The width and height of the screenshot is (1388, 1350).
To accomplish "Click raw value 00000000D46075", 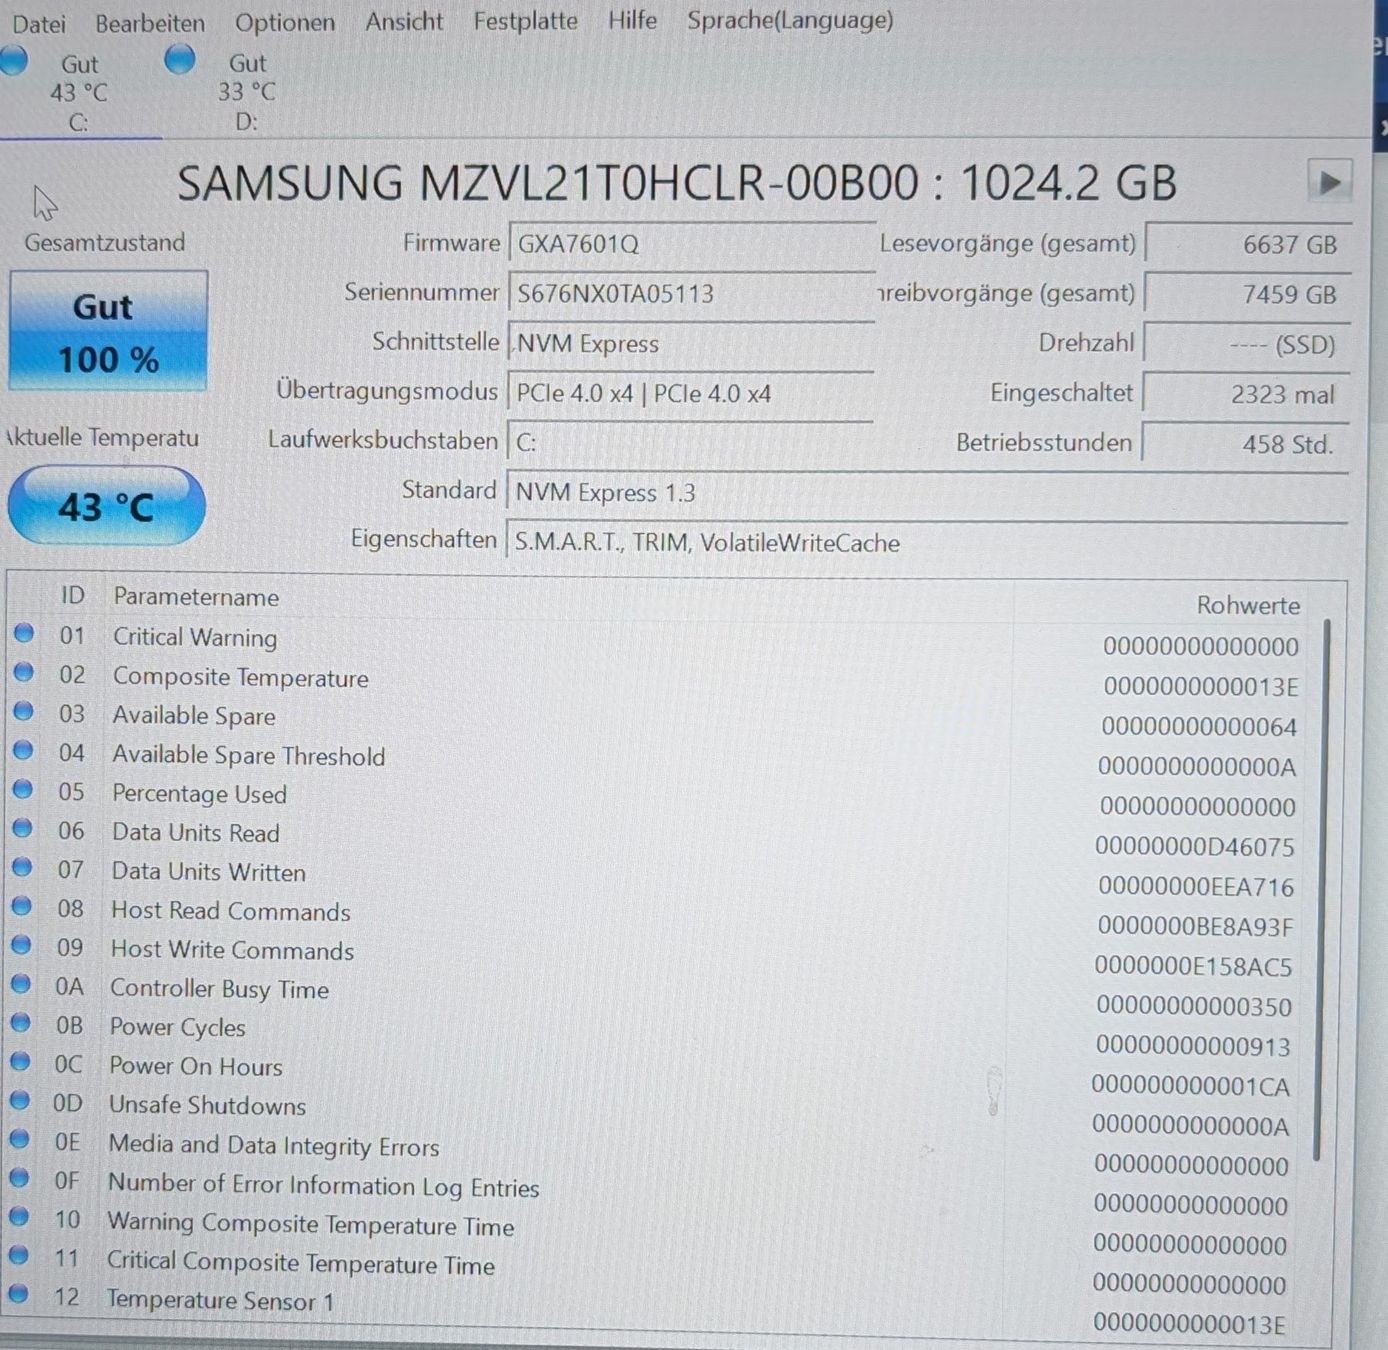I will click(x=1194, y=847).
